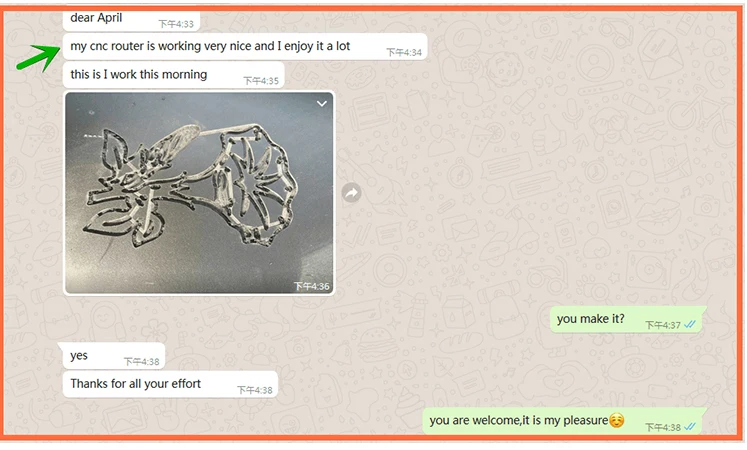This screenshot has width=747, height=450.
Task: Click the 下午4:33 timestamp near 'dear April'
Action: 176,24
